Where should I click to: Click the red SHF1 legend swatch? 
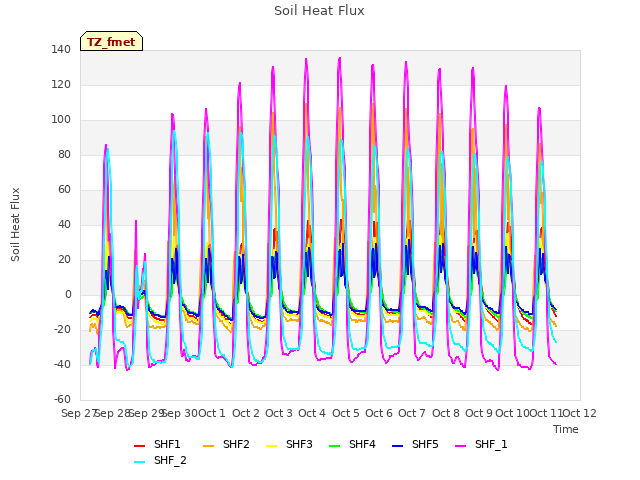click(x=140, y=446)
